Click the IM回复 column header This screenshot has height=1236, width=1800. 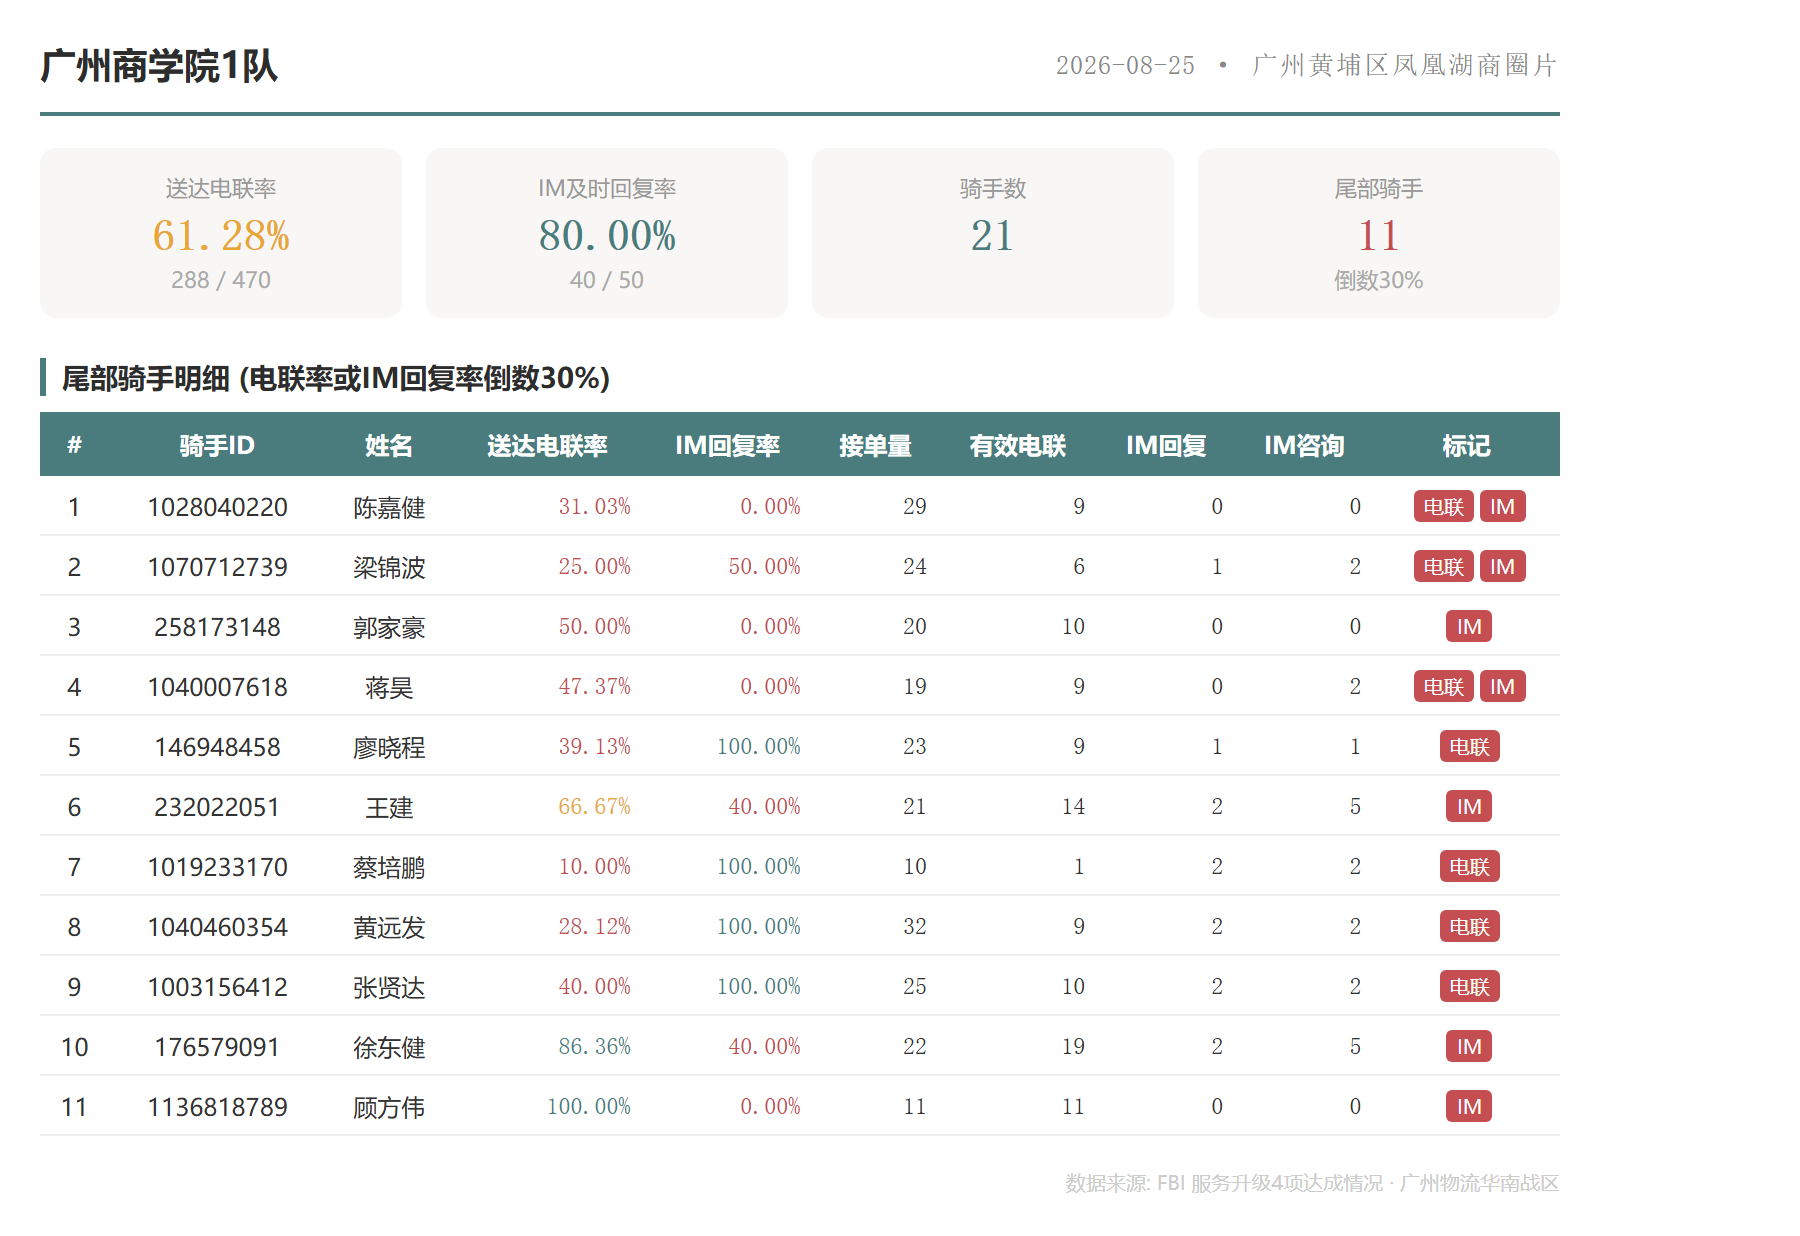(1166, 446)
